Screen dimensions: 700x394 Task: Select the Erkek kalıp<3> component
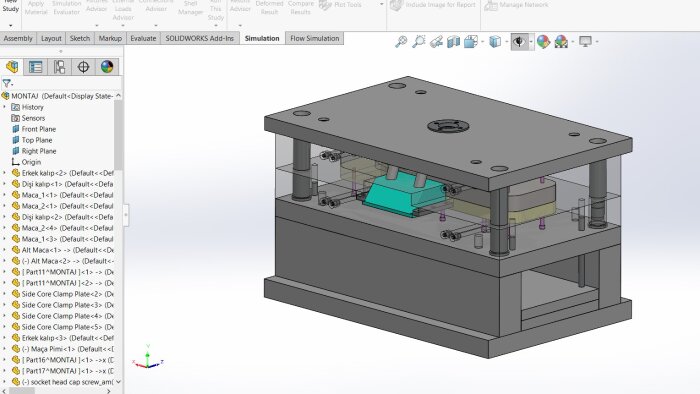point(62,338)
